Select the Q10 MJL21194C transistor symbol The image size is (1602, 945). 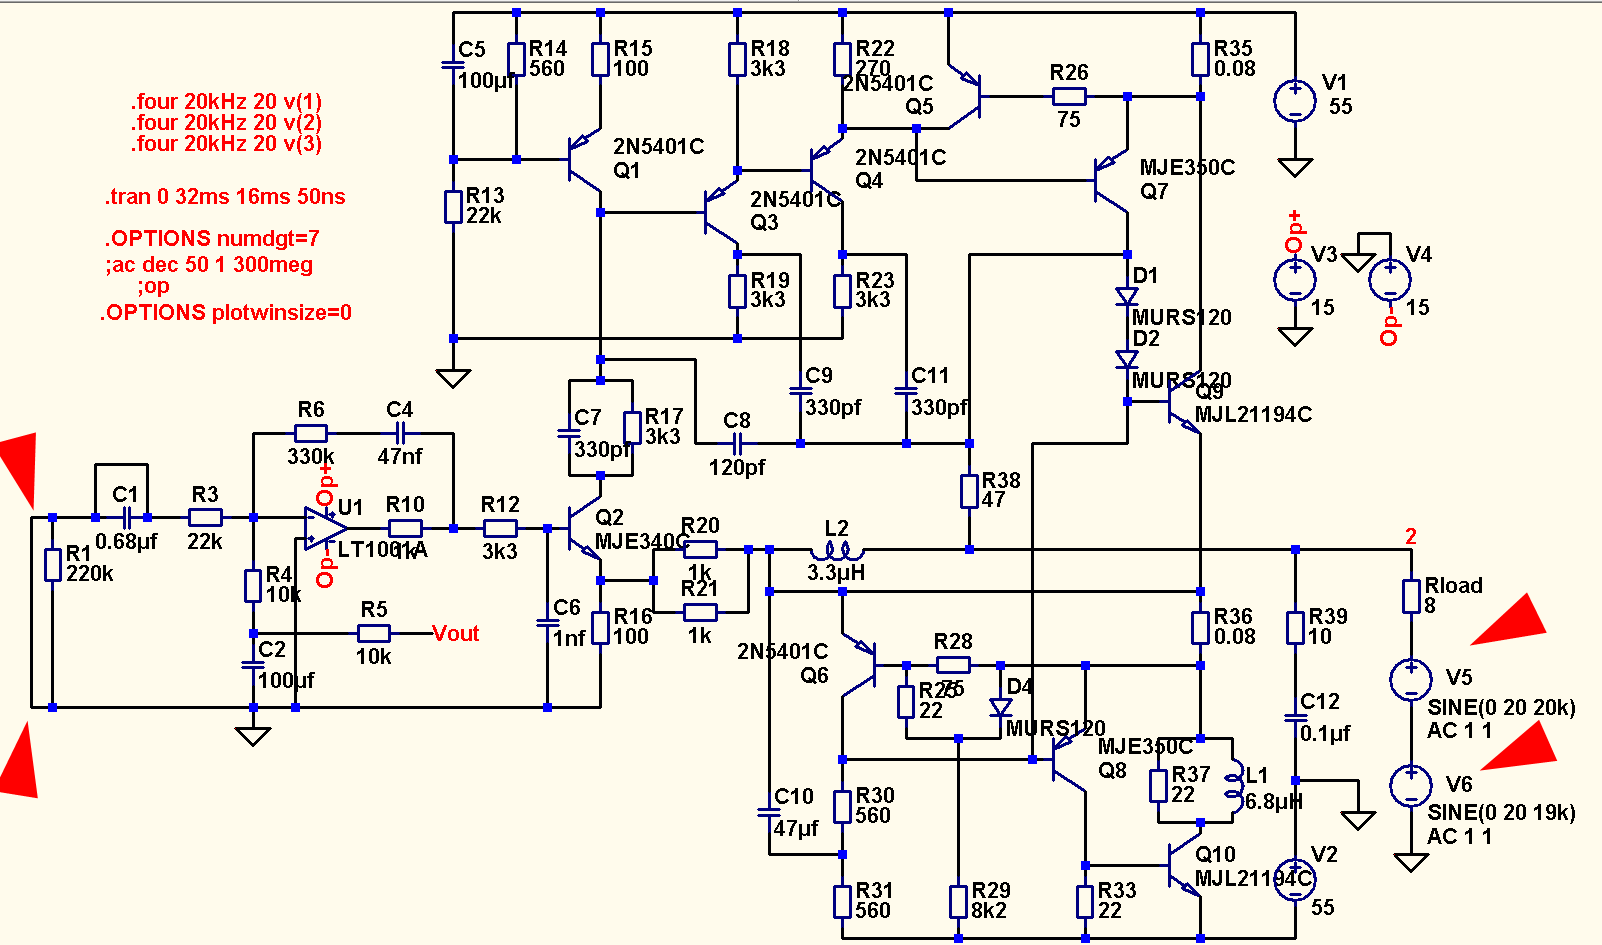(1183, 865)
